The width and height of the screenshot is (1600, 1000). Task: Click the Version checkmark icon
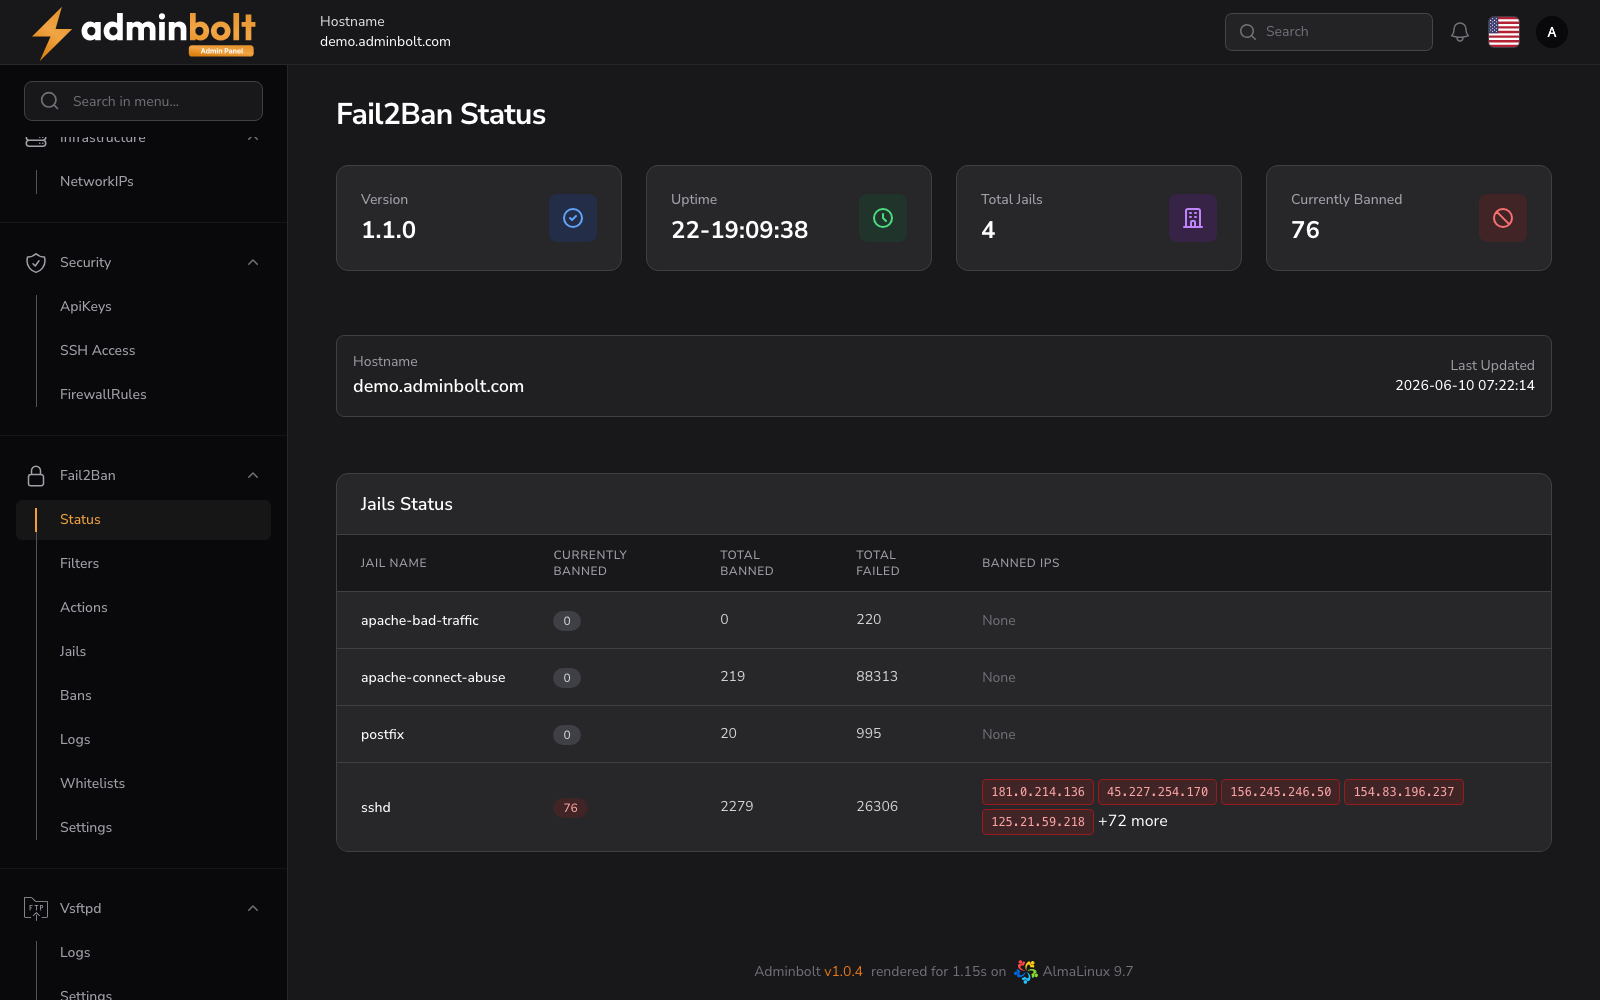point(573,218)
